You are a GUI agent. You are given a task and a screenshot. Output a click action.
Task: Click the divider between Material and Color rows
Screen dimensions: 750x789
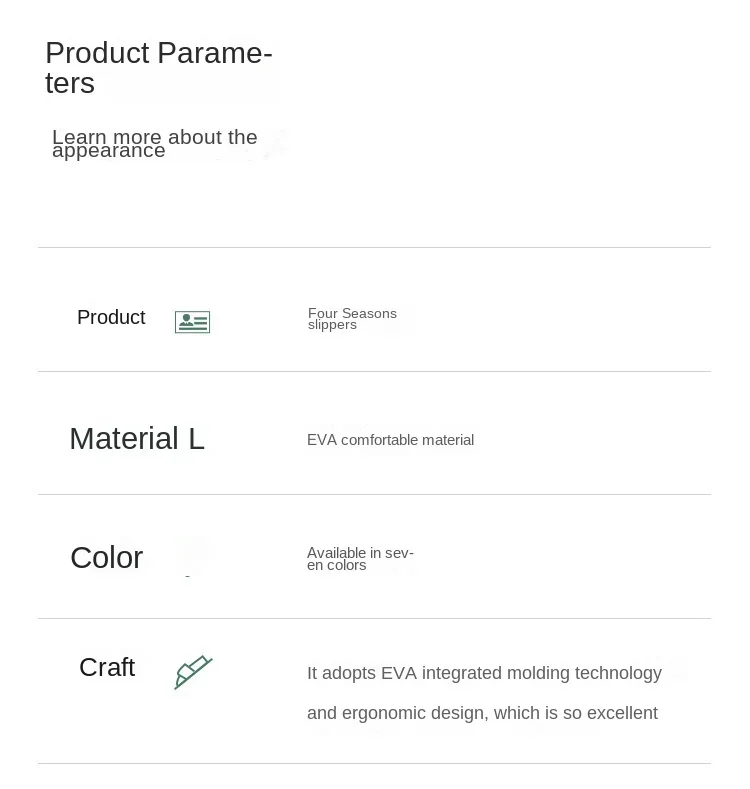(x=374, y=494)
